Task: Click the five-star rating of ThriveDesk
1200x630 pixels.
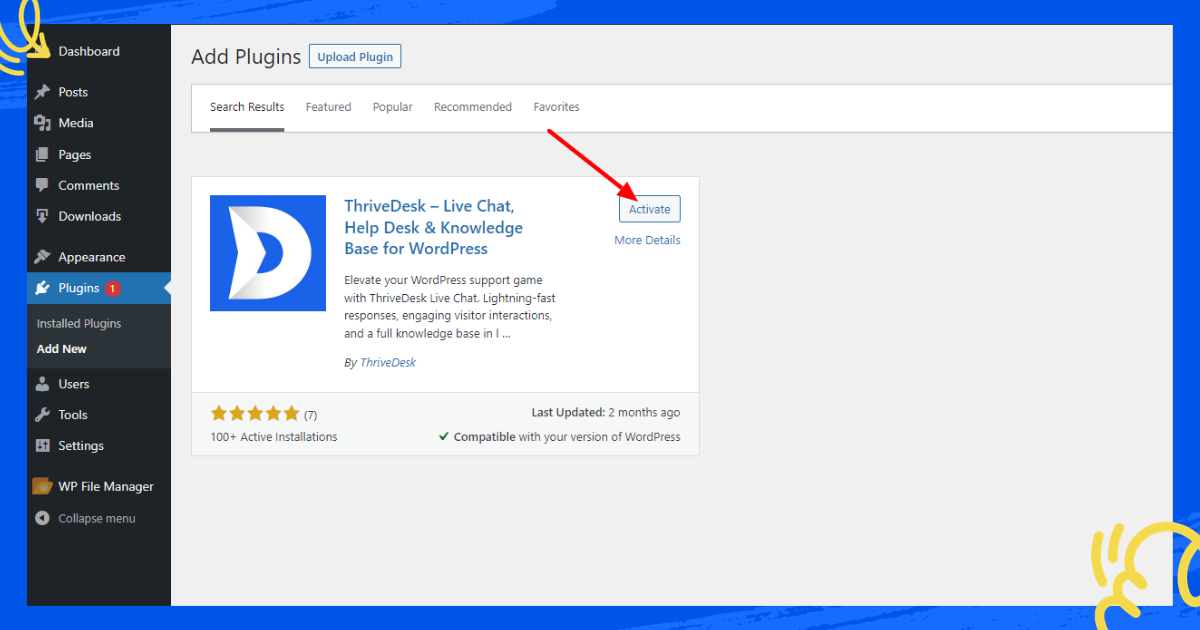Action: (x=255, y=413)
